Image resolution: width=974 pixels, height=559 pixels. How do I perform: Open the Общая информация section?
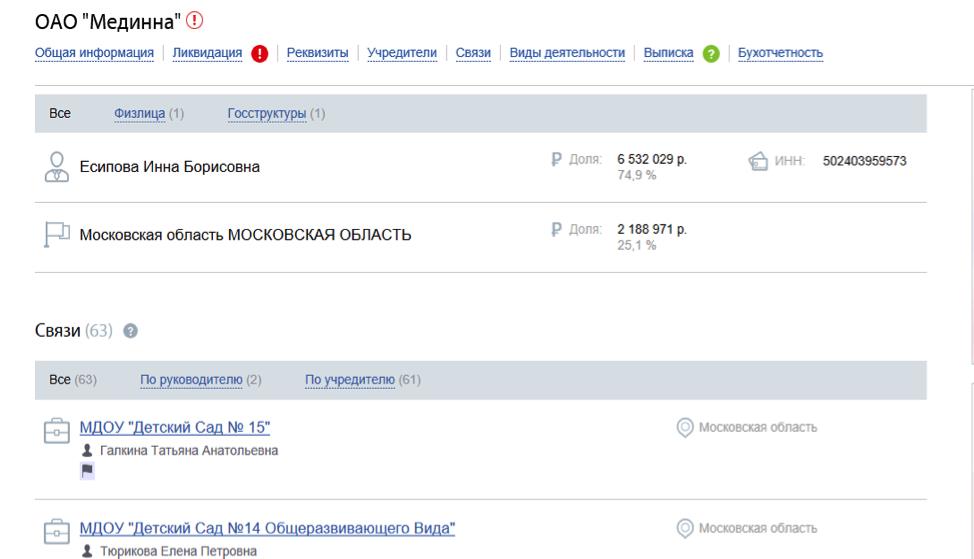pos(94,53)
